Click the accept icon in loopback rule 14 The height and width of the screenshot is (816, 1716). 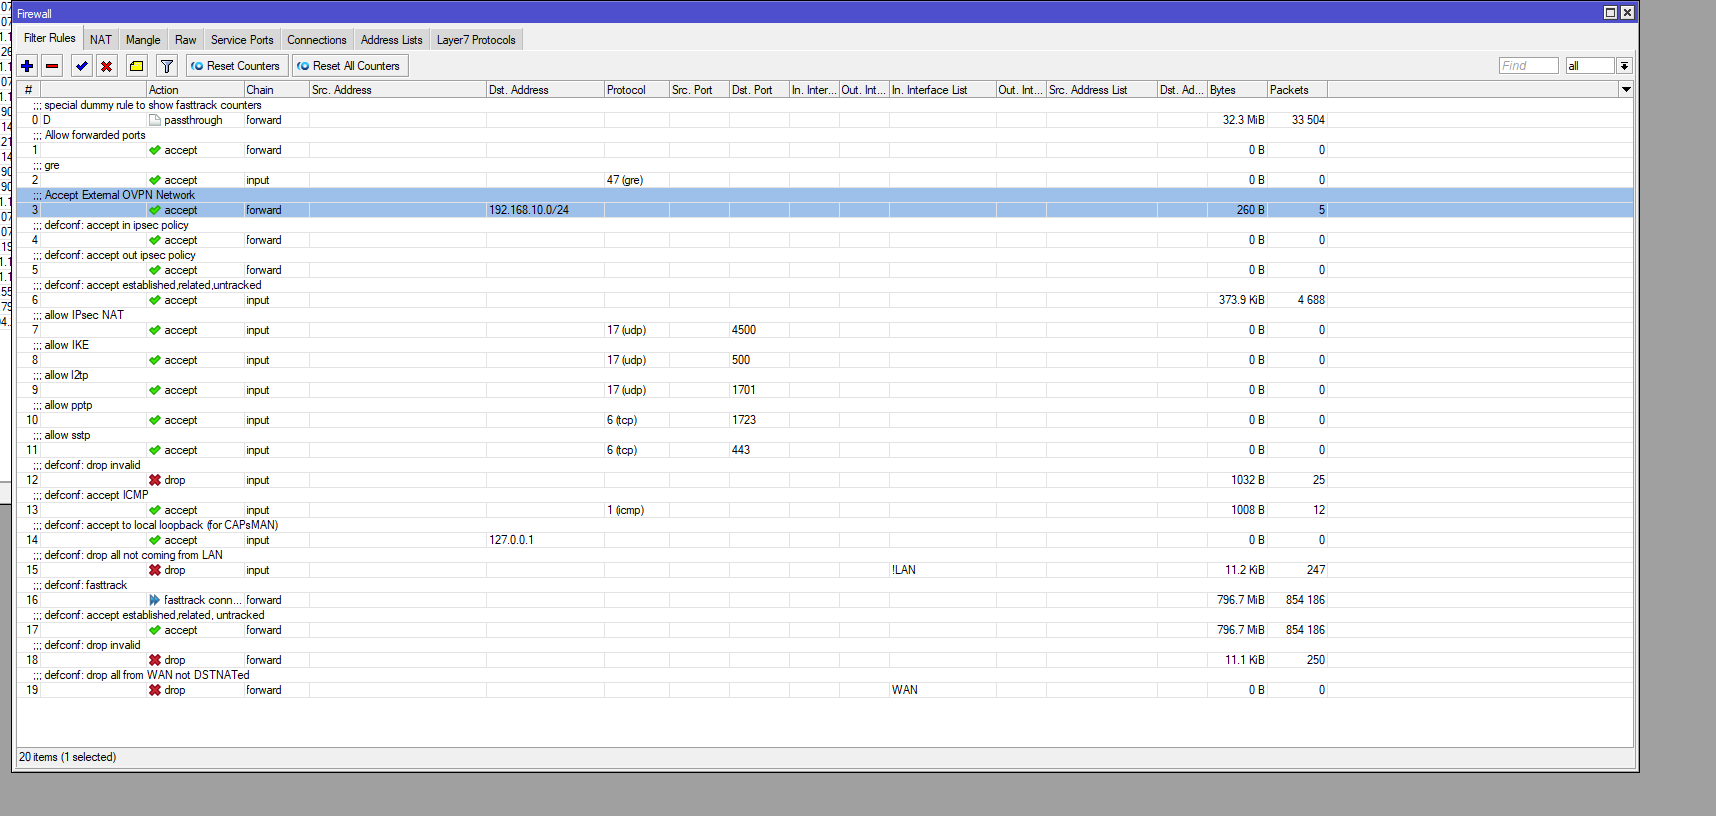pyautogui.click(x=155, y=540)
